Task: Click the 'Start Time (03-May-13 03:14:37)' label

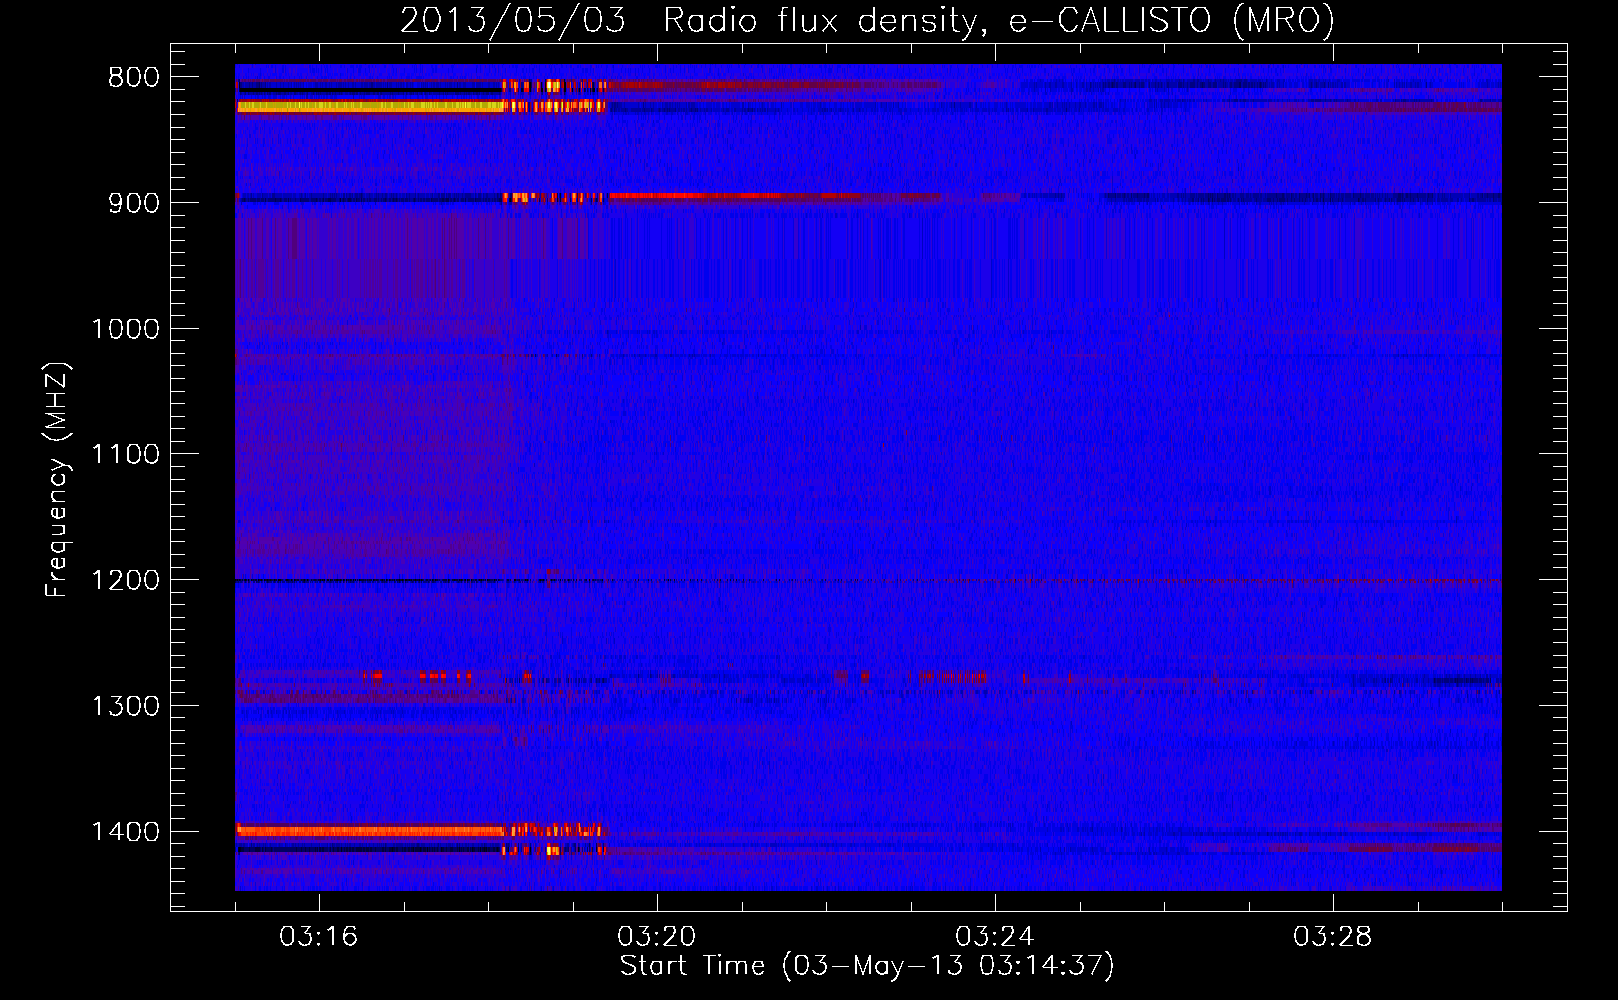Action: pos(867,966)
